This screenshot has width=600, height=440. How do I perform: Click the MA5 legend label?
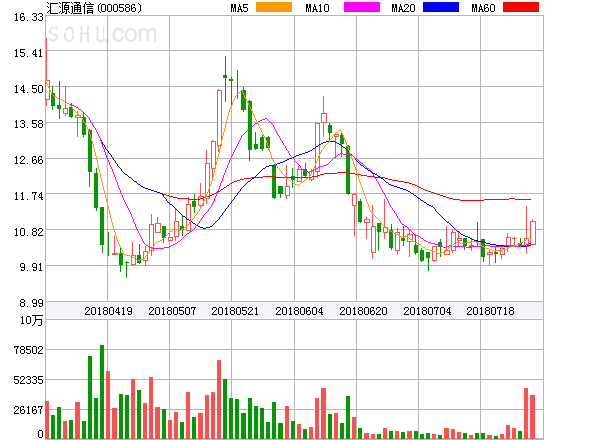[x=240, y=8]
